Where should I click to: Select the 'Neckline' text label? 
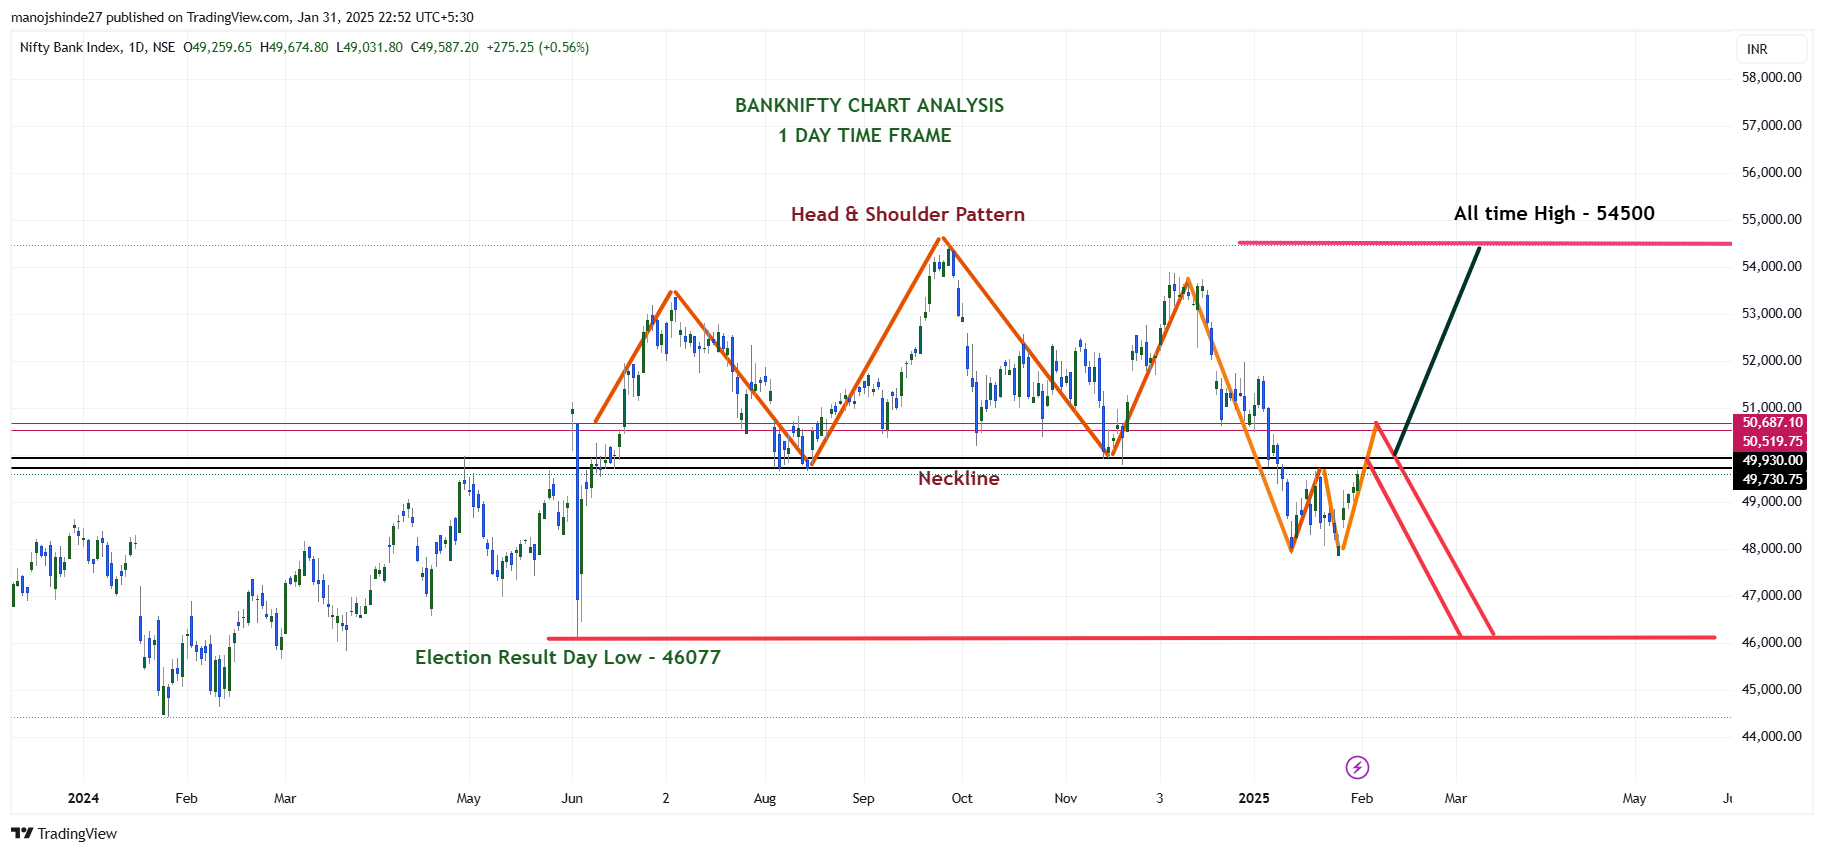point(959,478)
